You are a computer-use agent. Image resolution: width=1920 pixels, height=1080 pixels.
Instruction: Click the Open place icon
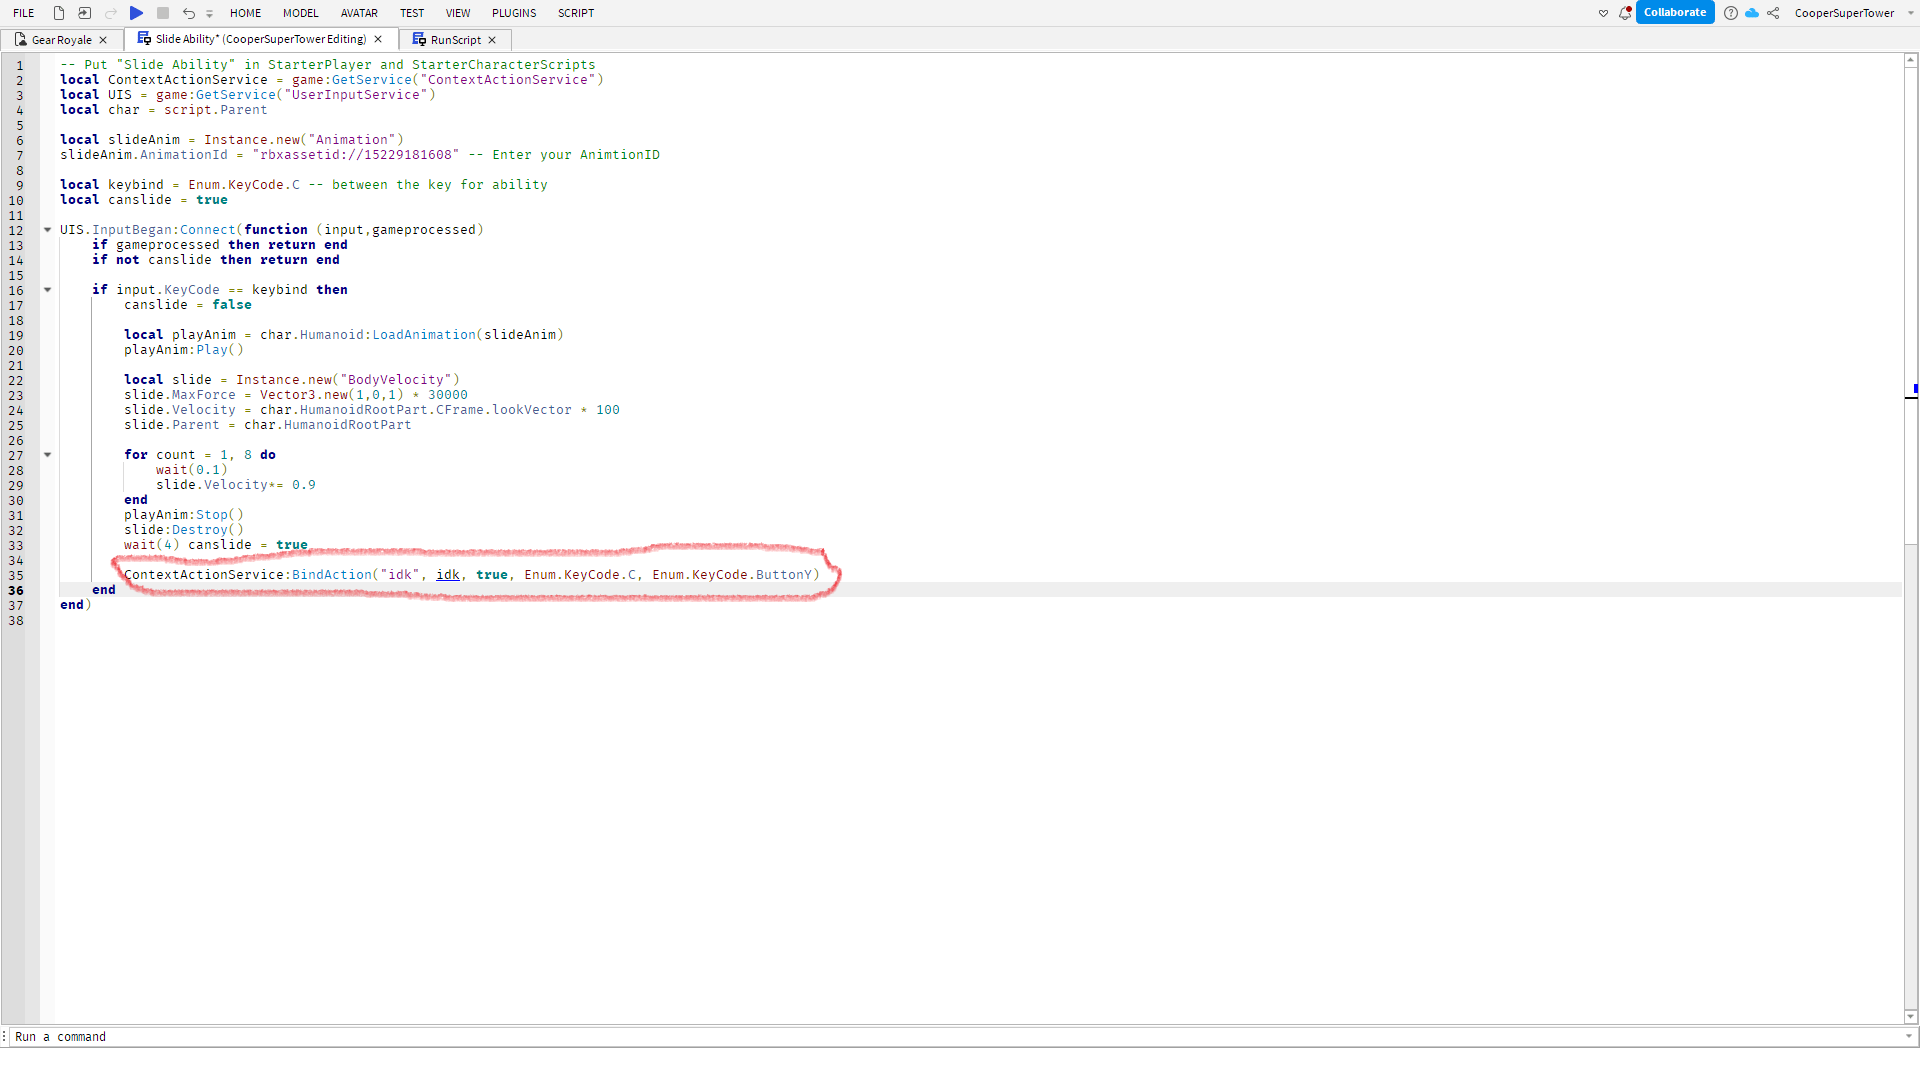point(85,13)
